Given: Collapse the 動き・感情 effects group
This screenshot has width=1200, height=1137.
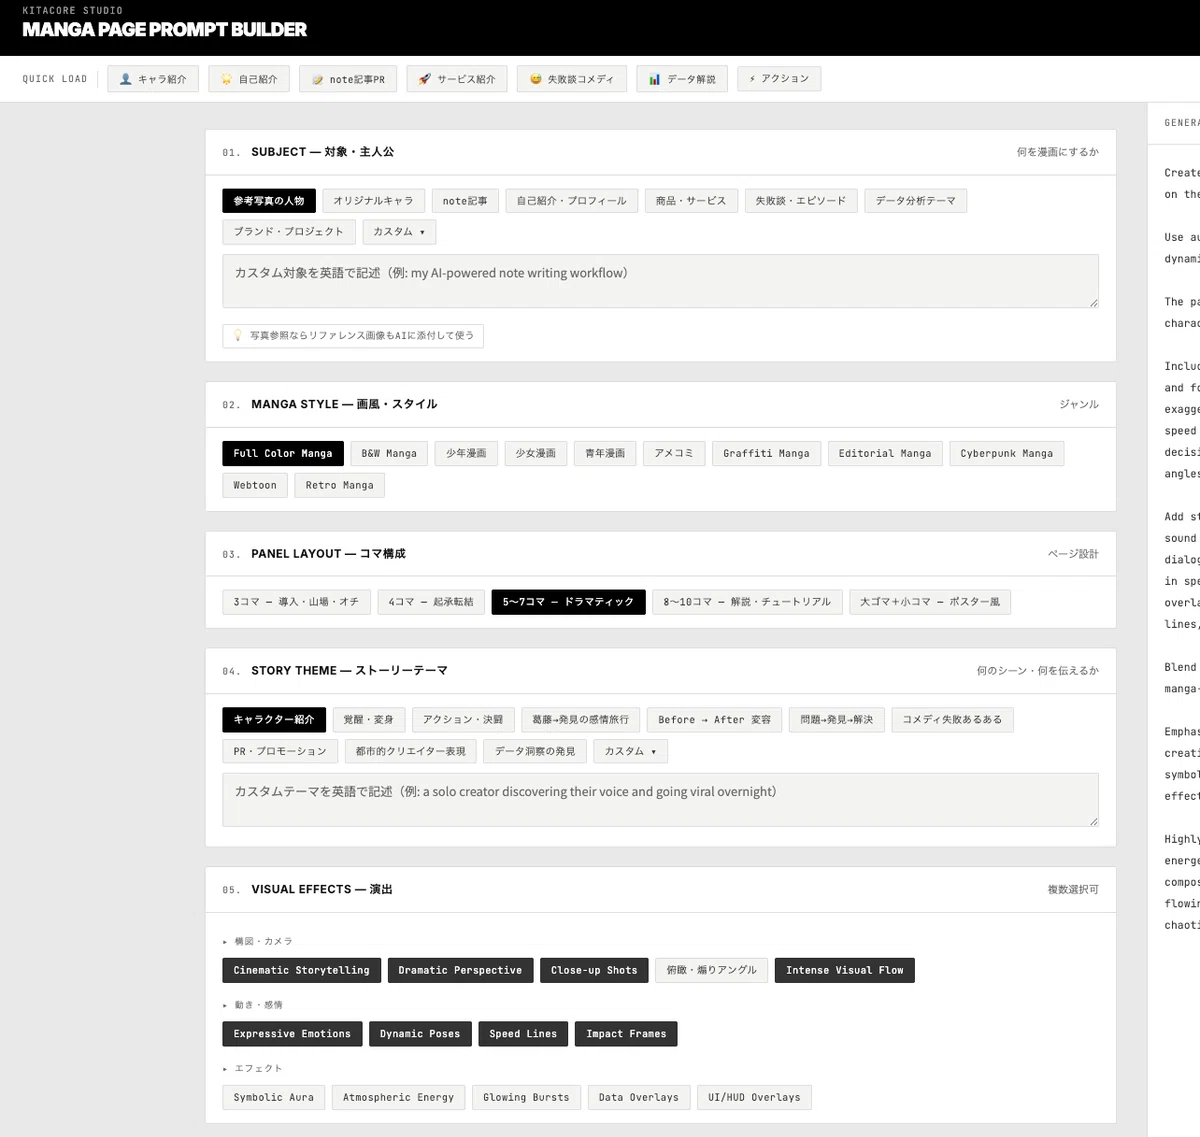Looking at the screenshot, I should [253, 1005].
